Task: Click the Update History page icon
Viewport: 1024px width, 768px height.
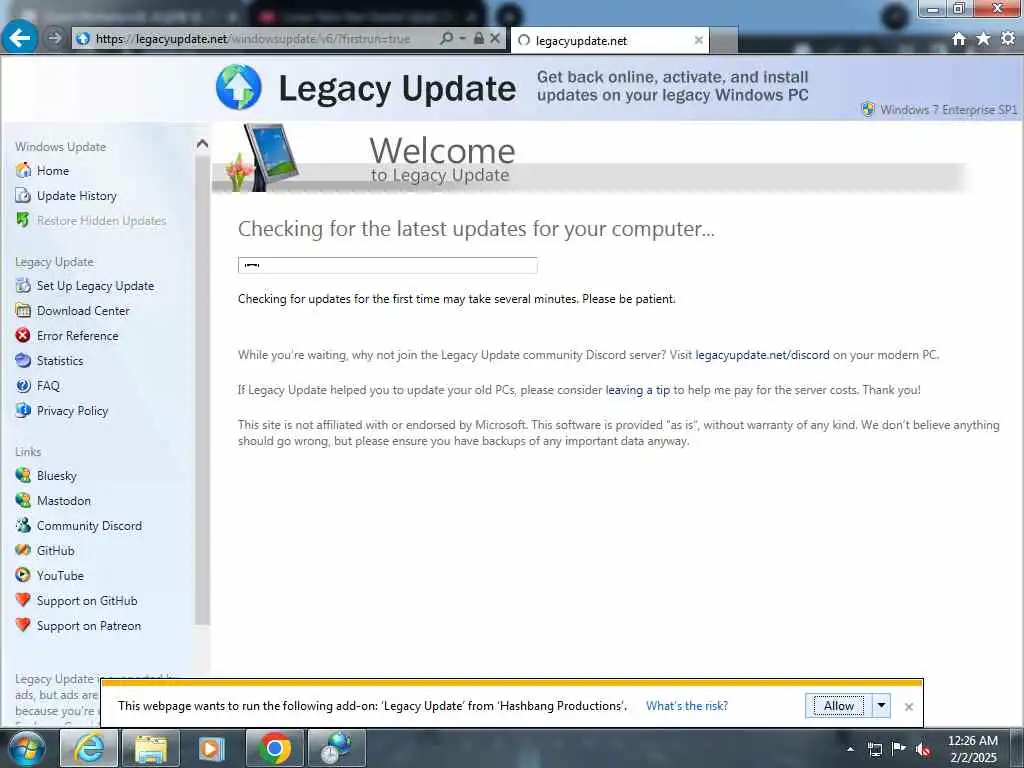Action: tap(23, 195)
